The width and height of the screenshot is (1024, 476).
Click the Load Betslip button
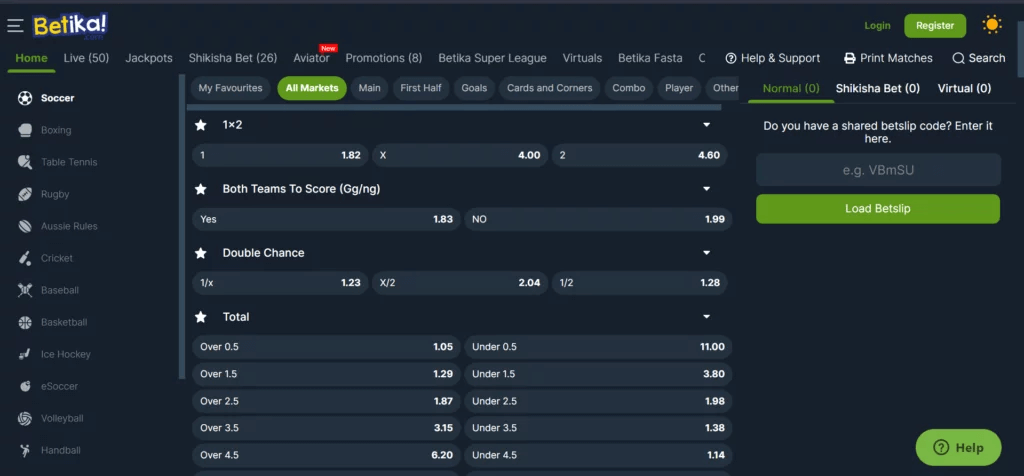pos(878,209)
